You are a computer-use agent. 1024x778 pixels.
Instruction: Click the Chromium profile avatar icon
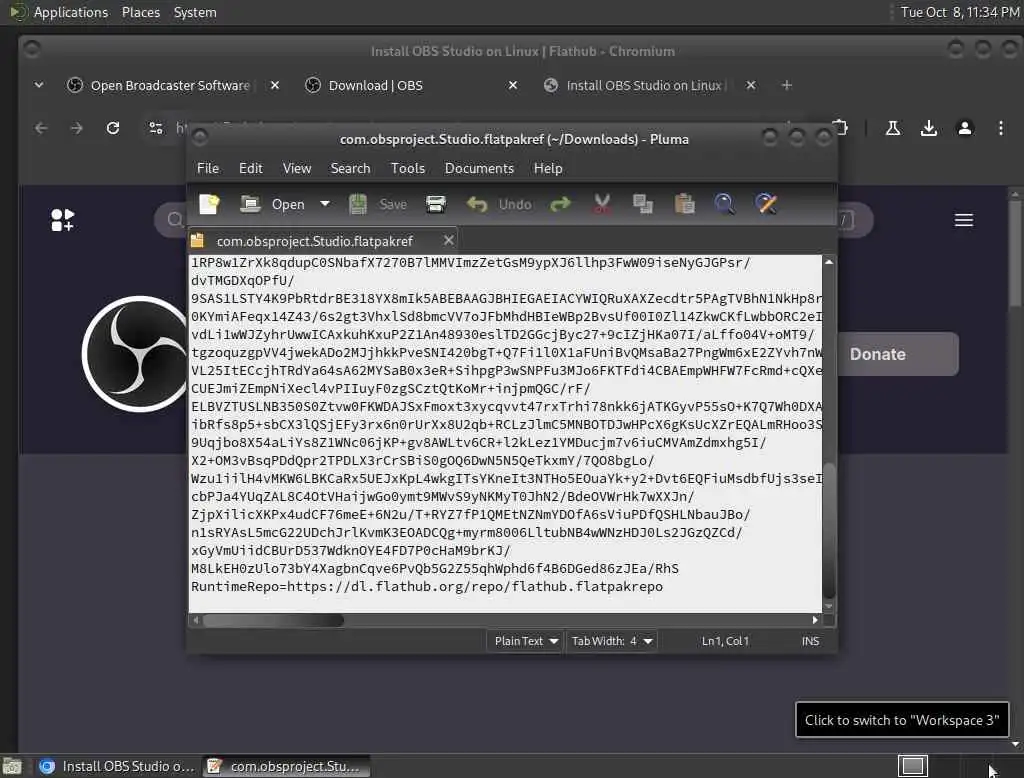(x=965, y=128)
